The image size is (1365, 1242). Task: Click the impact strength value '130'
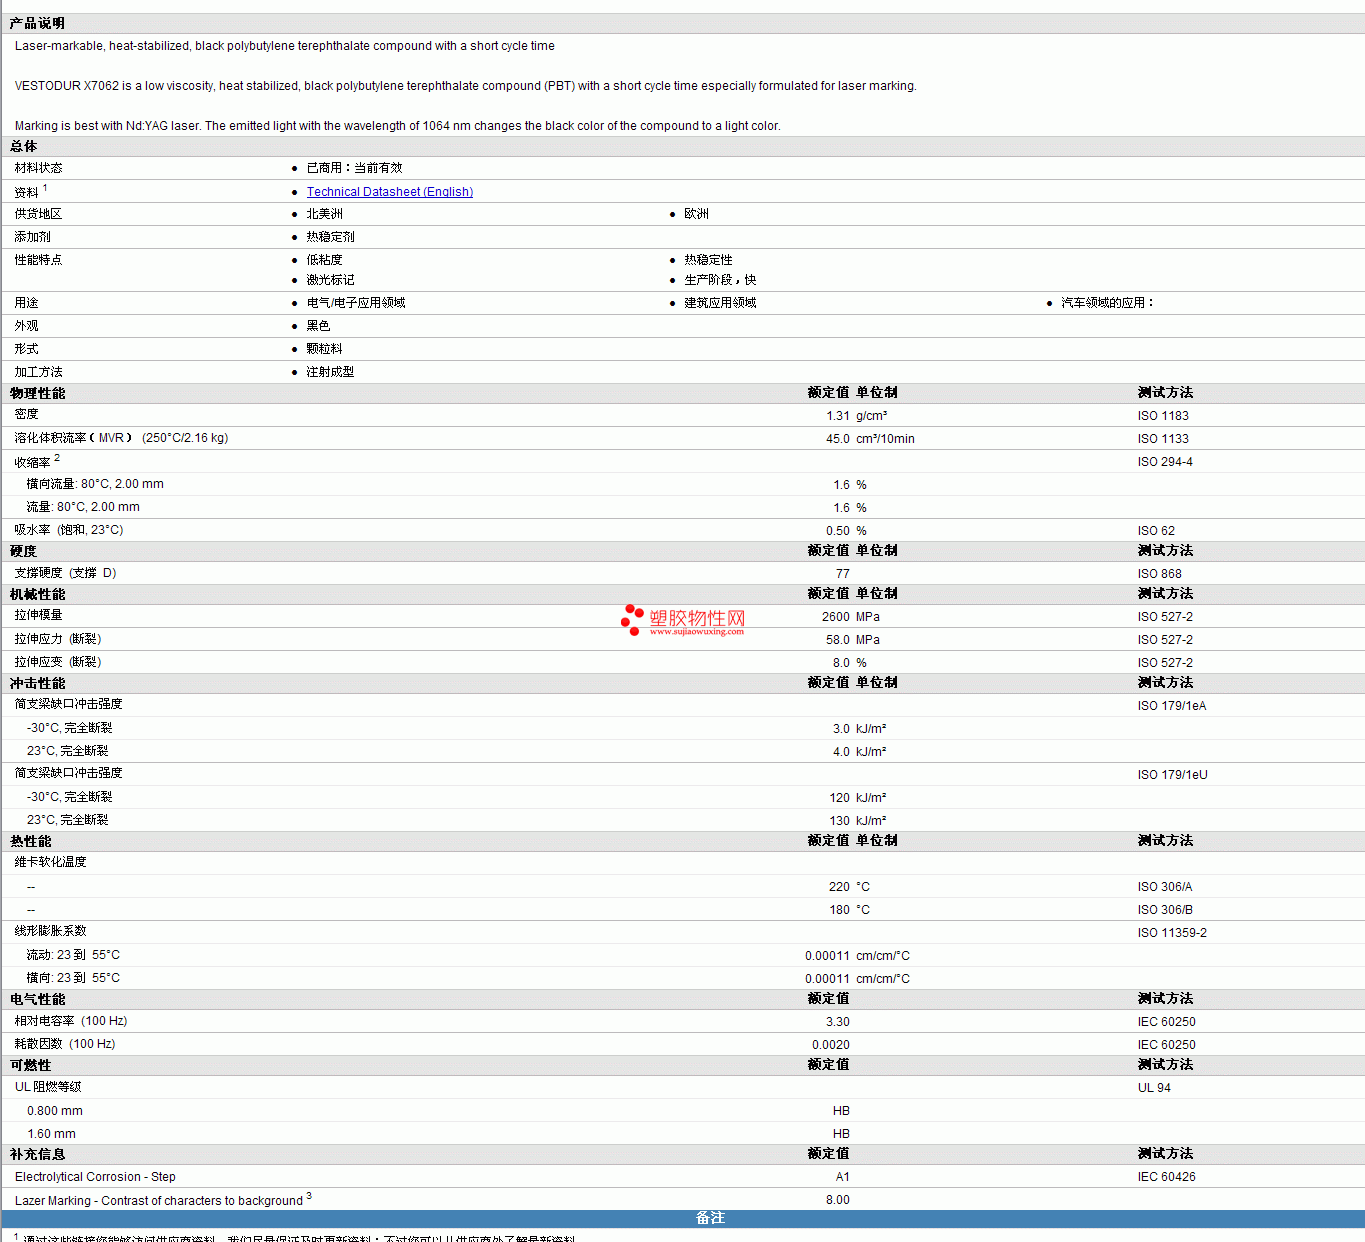840,821
